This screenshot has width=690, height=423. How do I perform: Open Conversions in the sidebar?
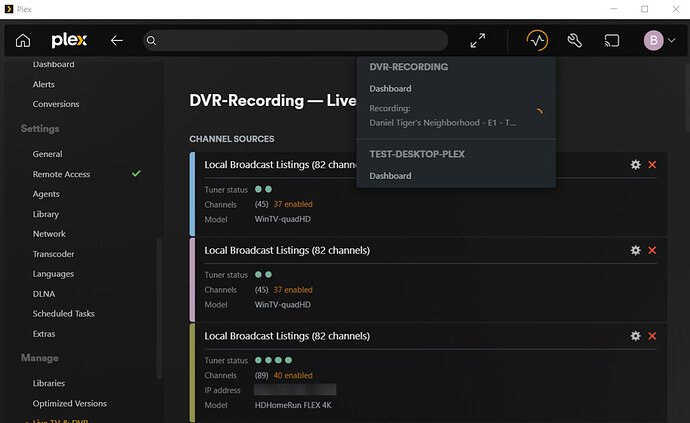[x=56, y=104]
